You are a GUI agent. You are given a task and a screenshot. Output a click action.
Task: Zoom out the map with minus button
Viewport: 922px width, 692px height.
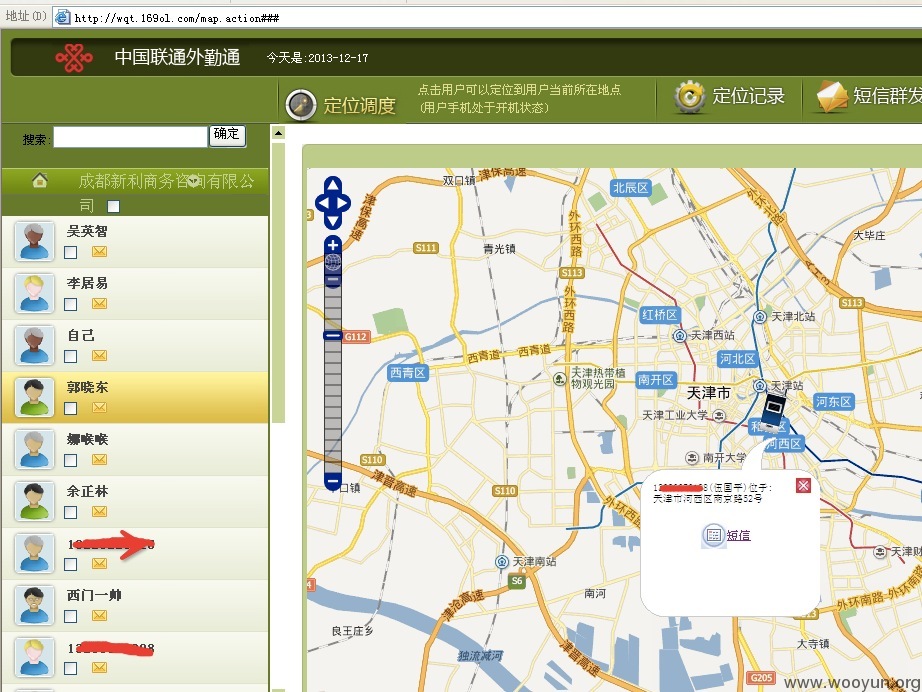(333, 481)
